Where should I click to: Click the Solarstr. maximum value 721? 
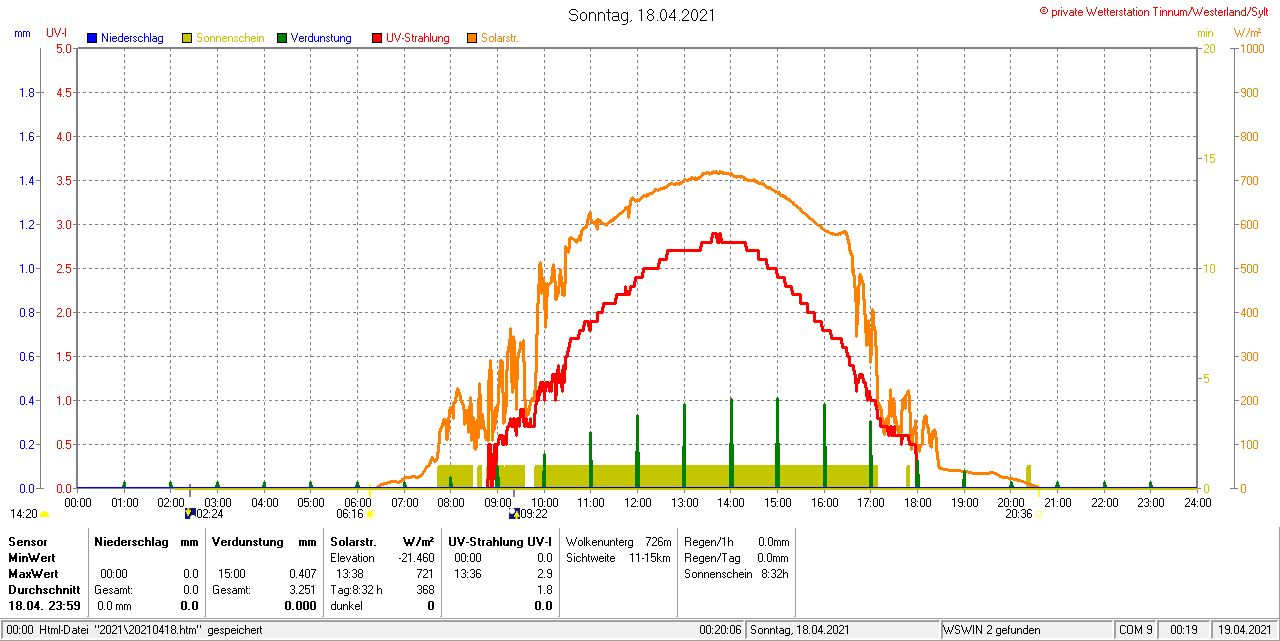pyautogui.click(x=425, y=574)
